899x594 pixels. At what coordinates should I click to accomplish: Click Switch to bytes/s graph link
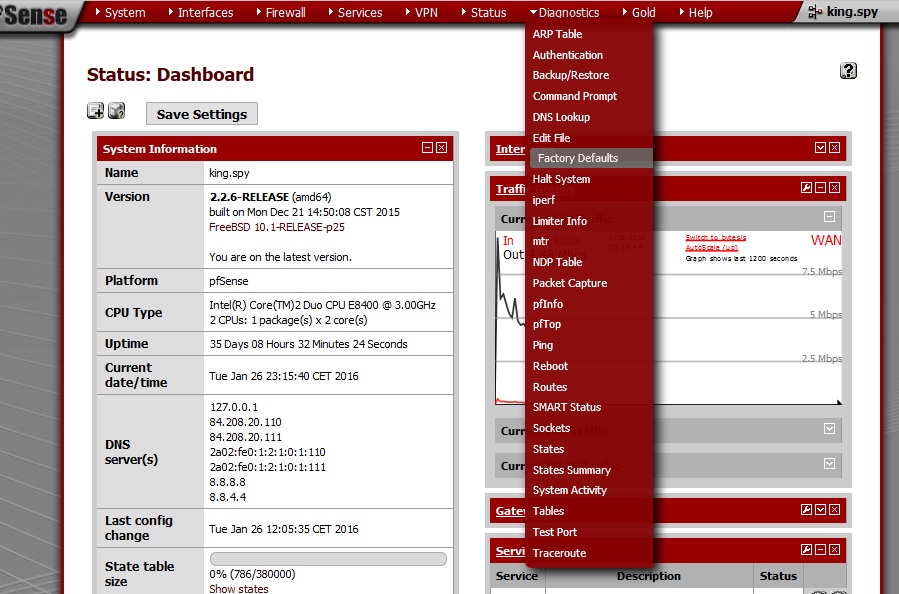coord(716,237)
